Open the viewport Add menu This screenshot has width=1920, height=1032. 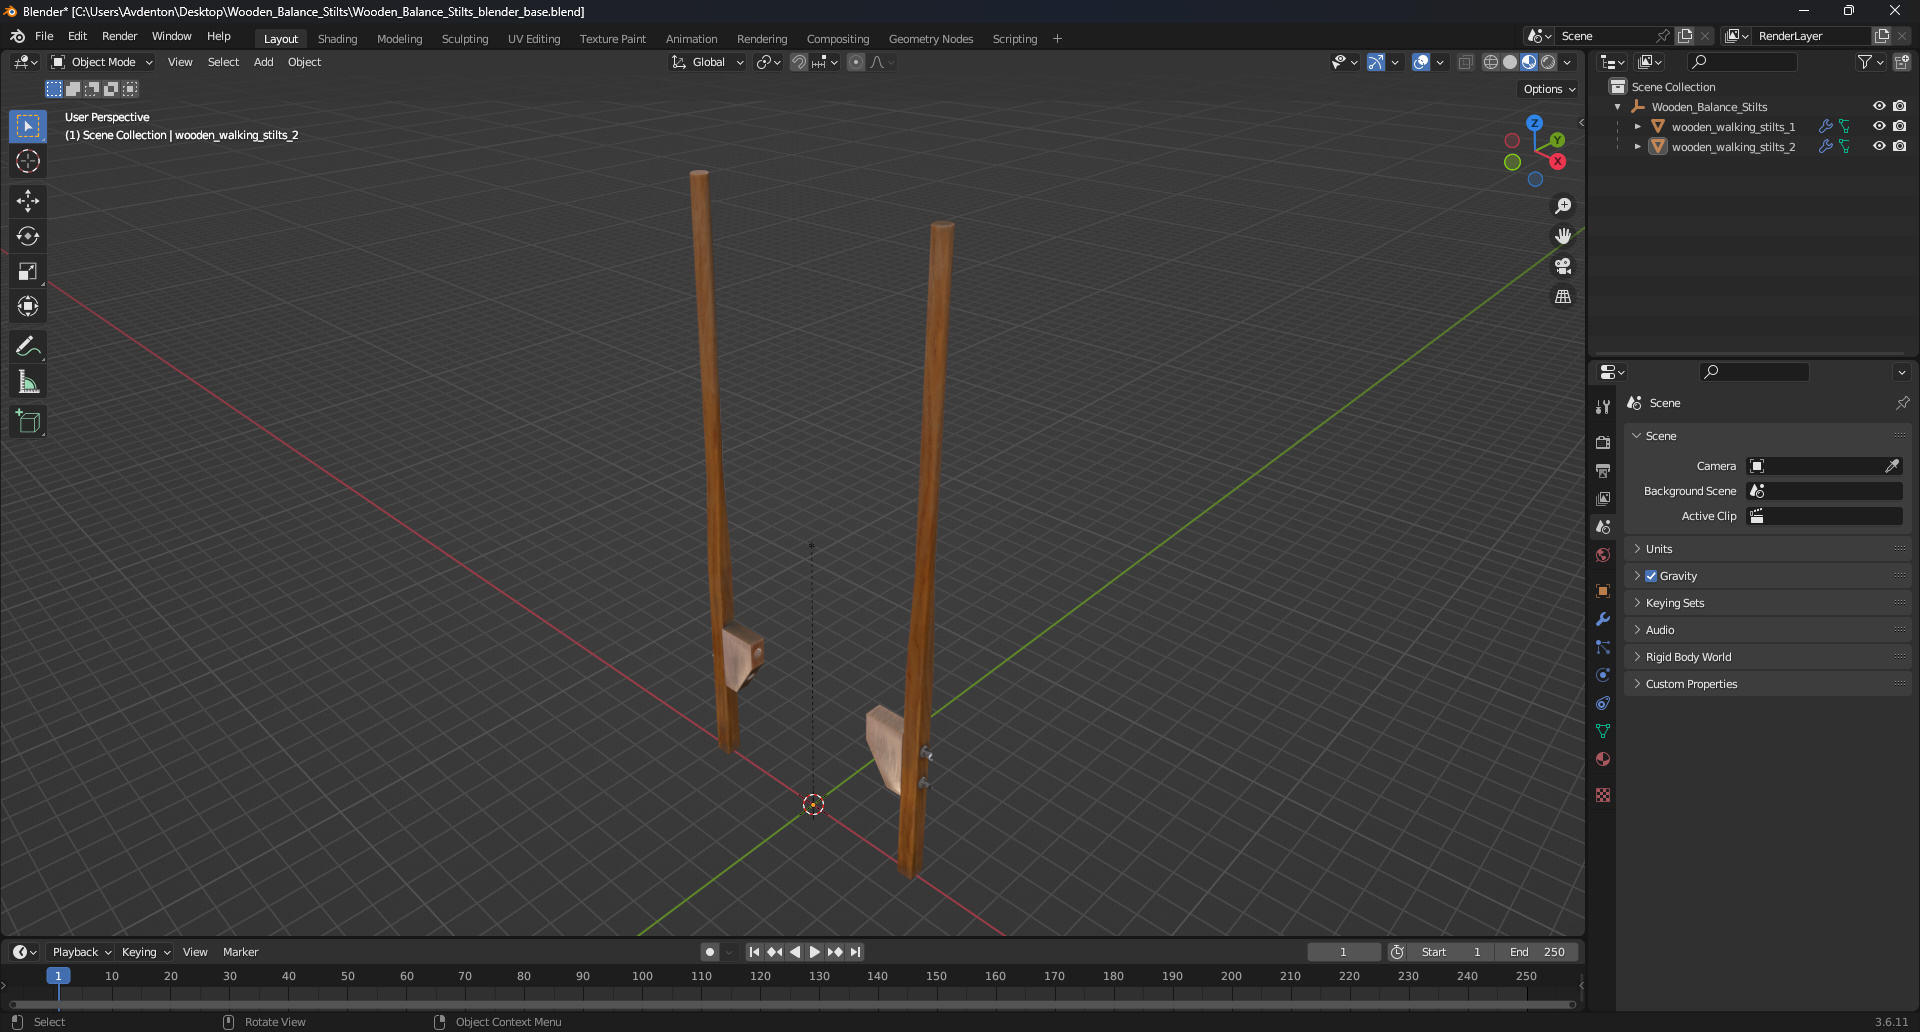click(x=263, y=62)
